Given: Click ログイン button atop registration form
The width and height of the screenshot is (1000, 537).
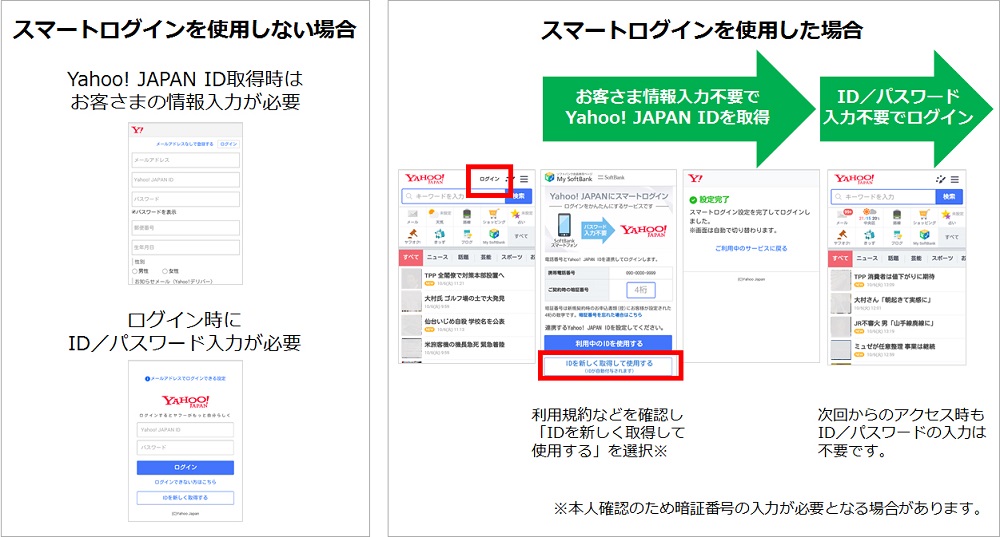Looking at the screenshot, I should tap(228, 144).
